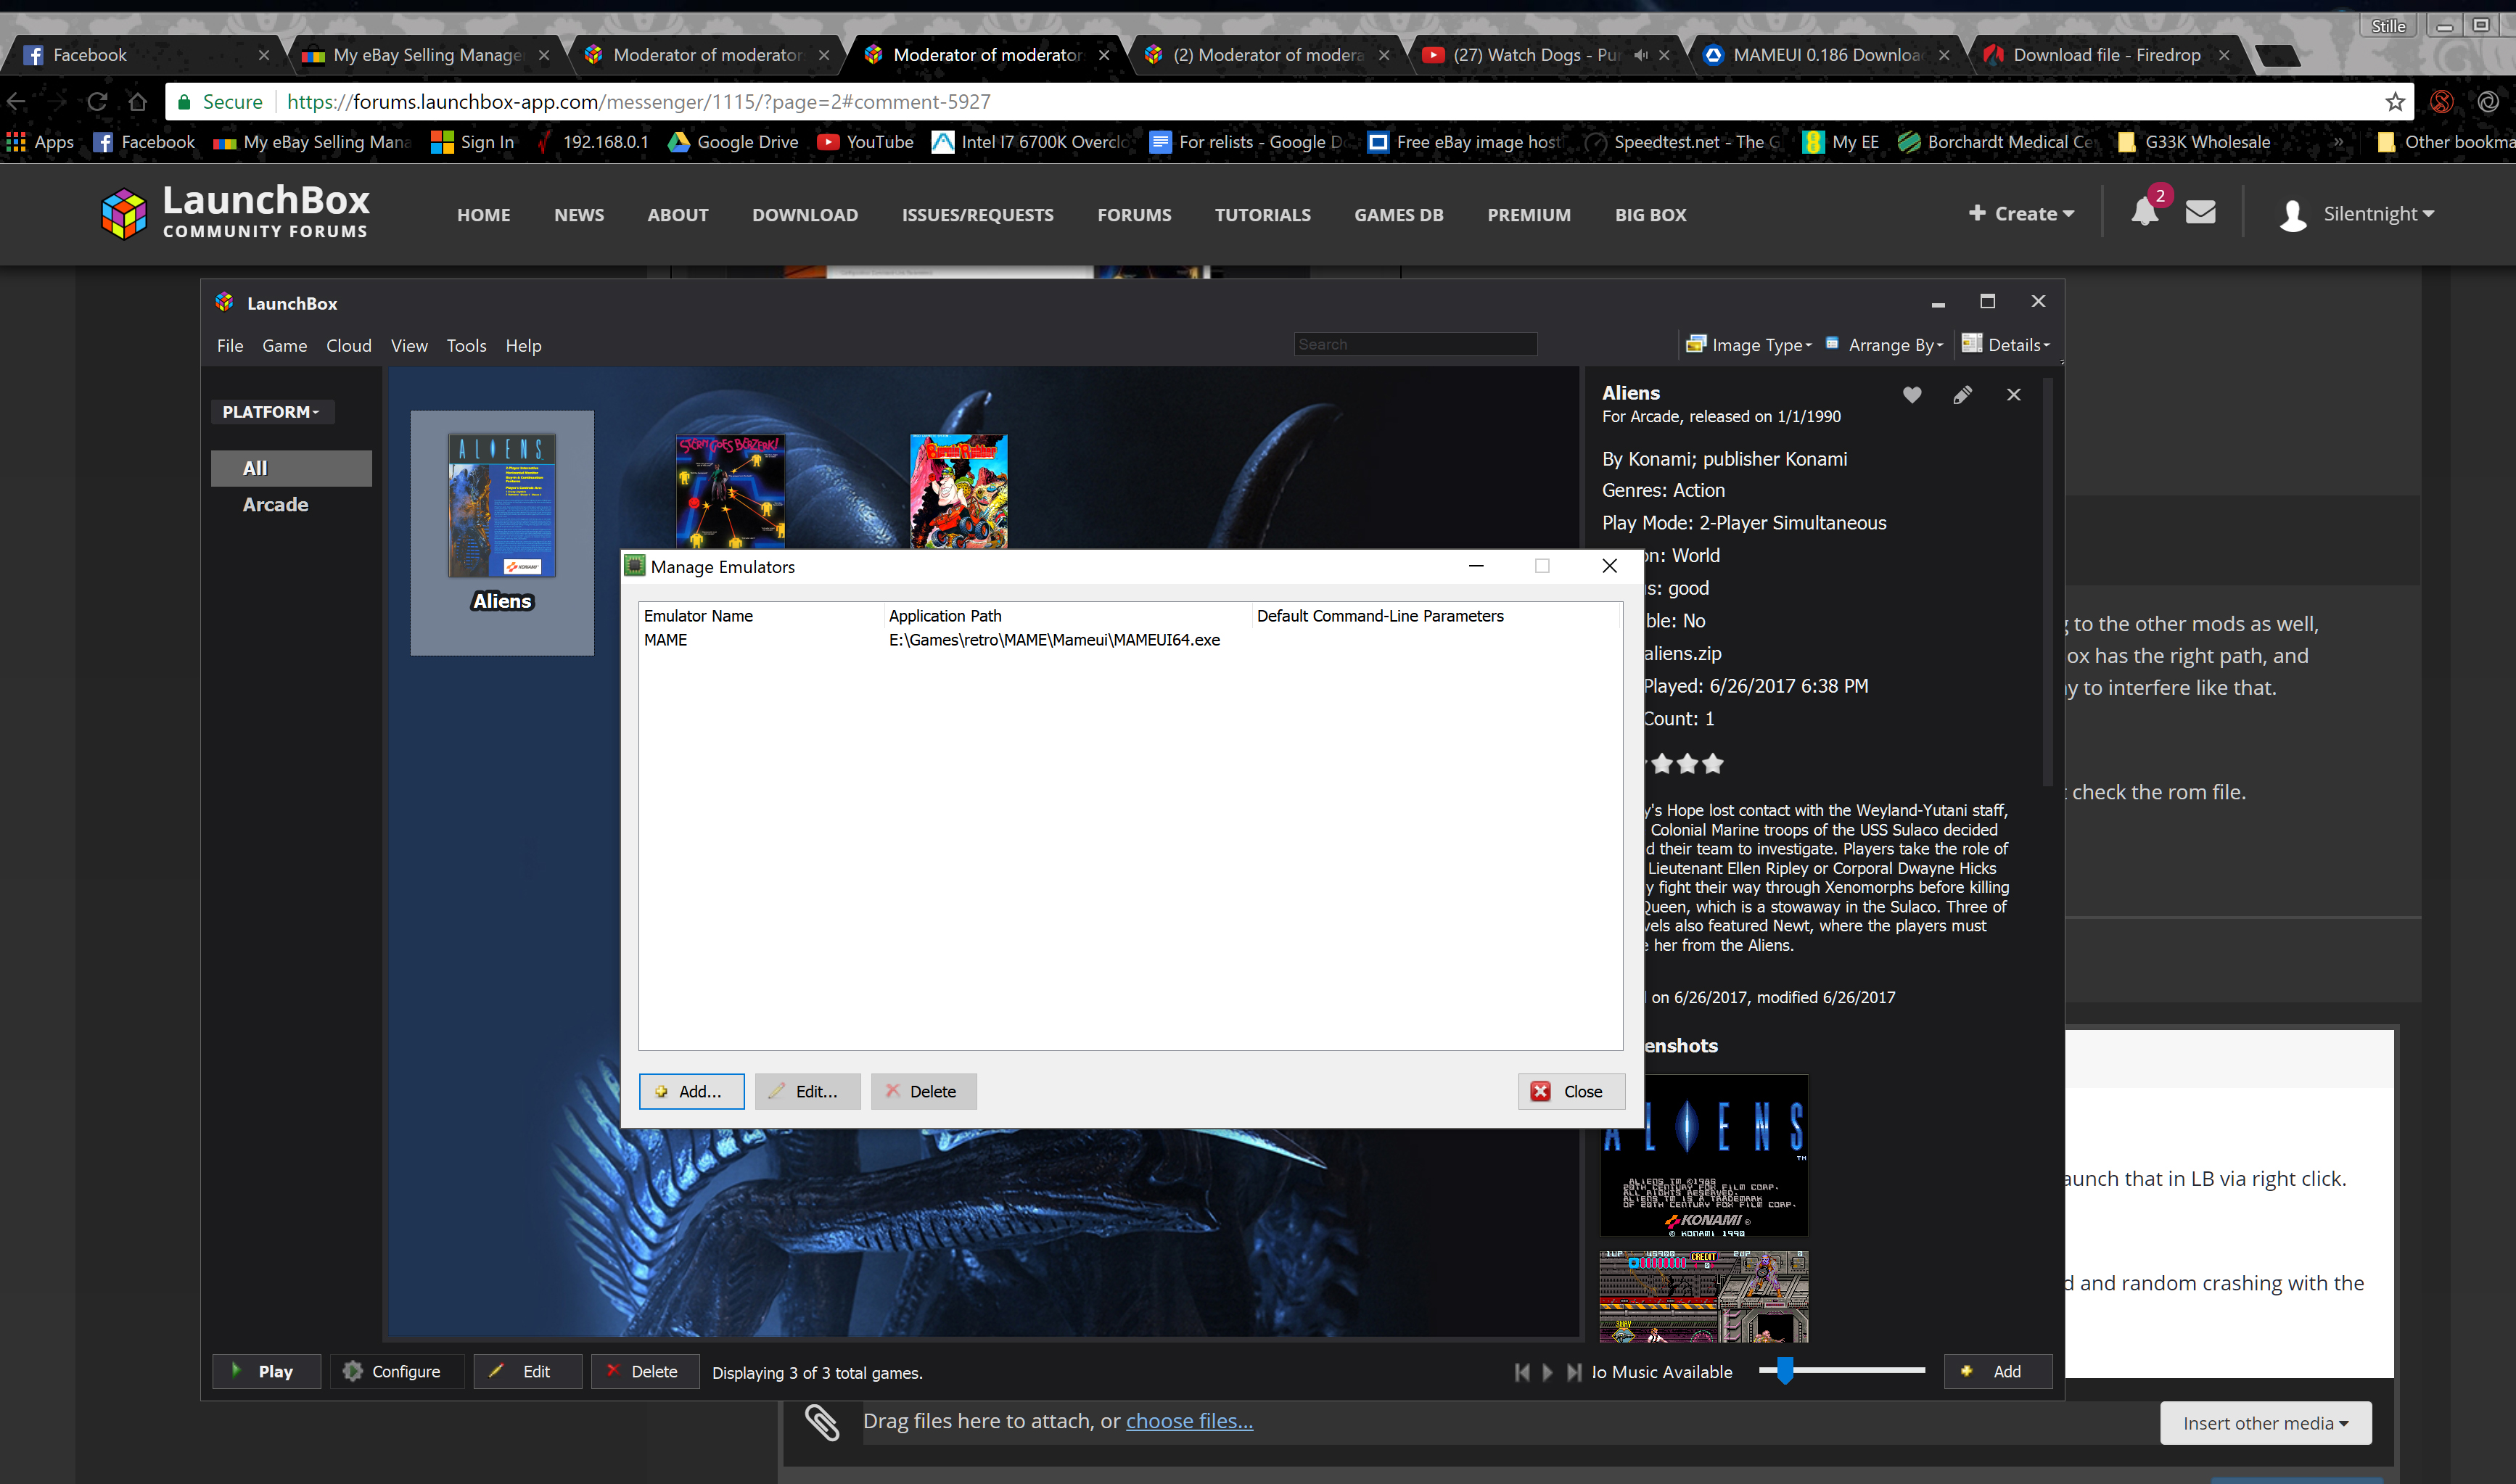Bookmark this page with the star icon

pos(2394,102)
